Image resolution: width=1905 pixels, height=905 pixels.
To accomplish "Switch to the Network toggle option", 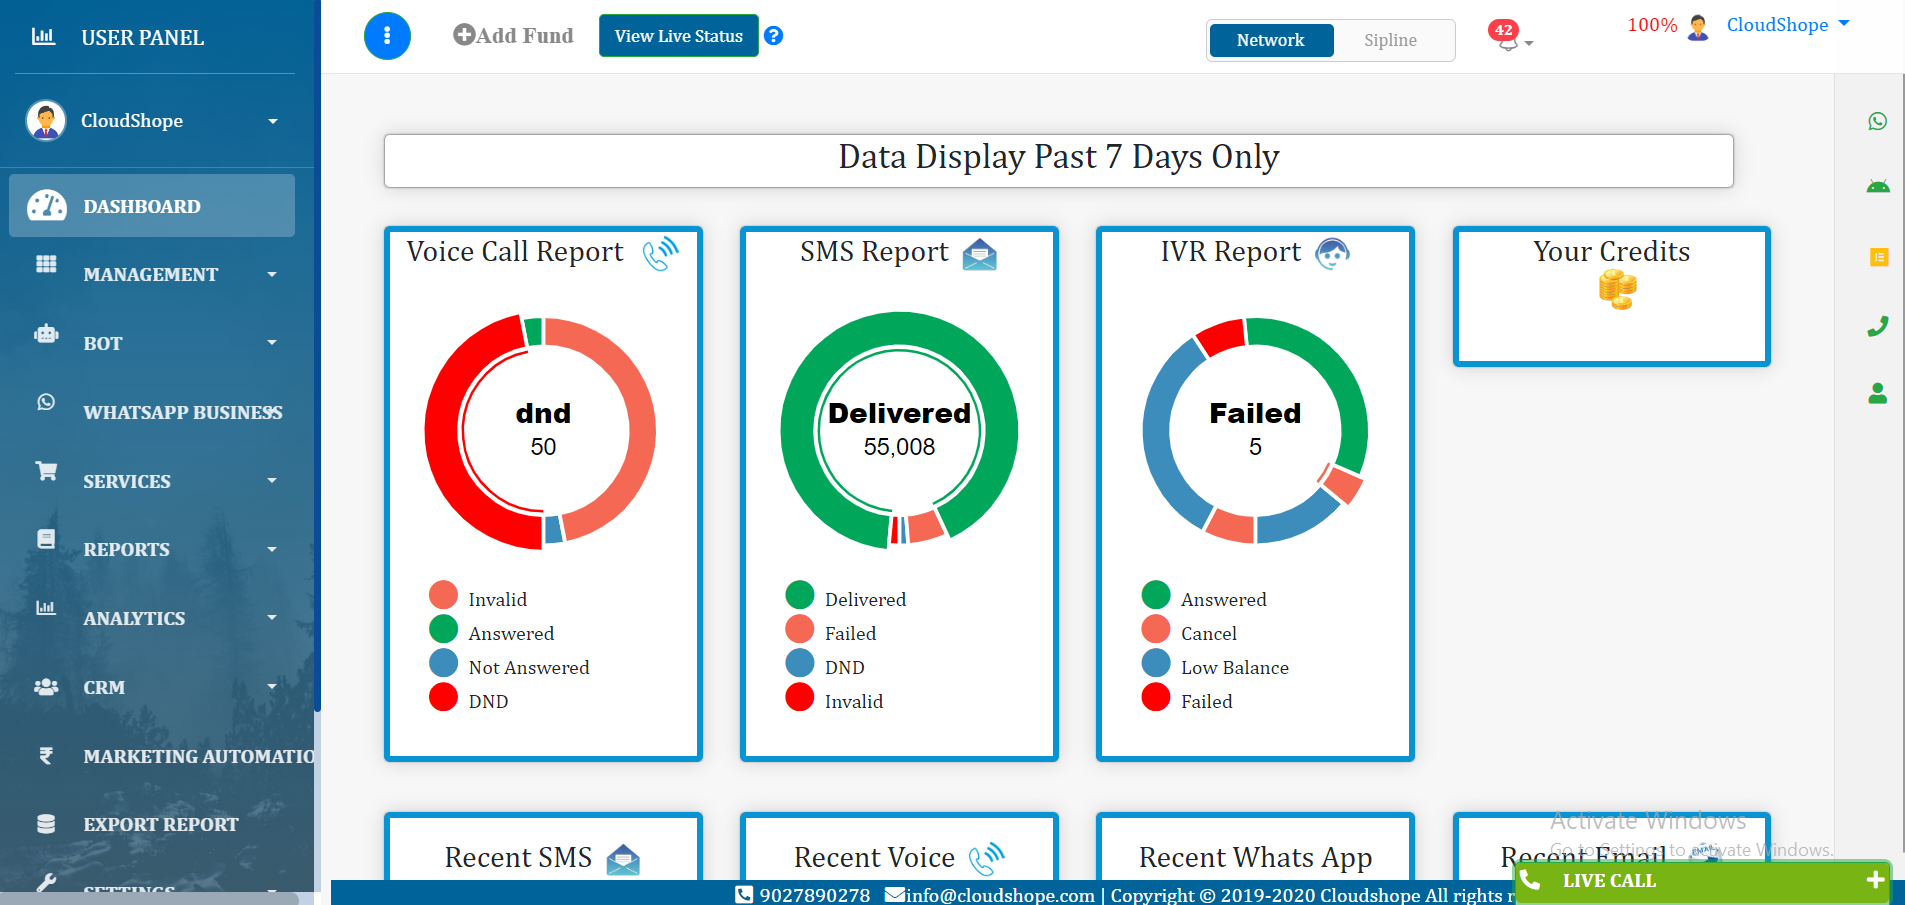I will tap(1270, 40).
